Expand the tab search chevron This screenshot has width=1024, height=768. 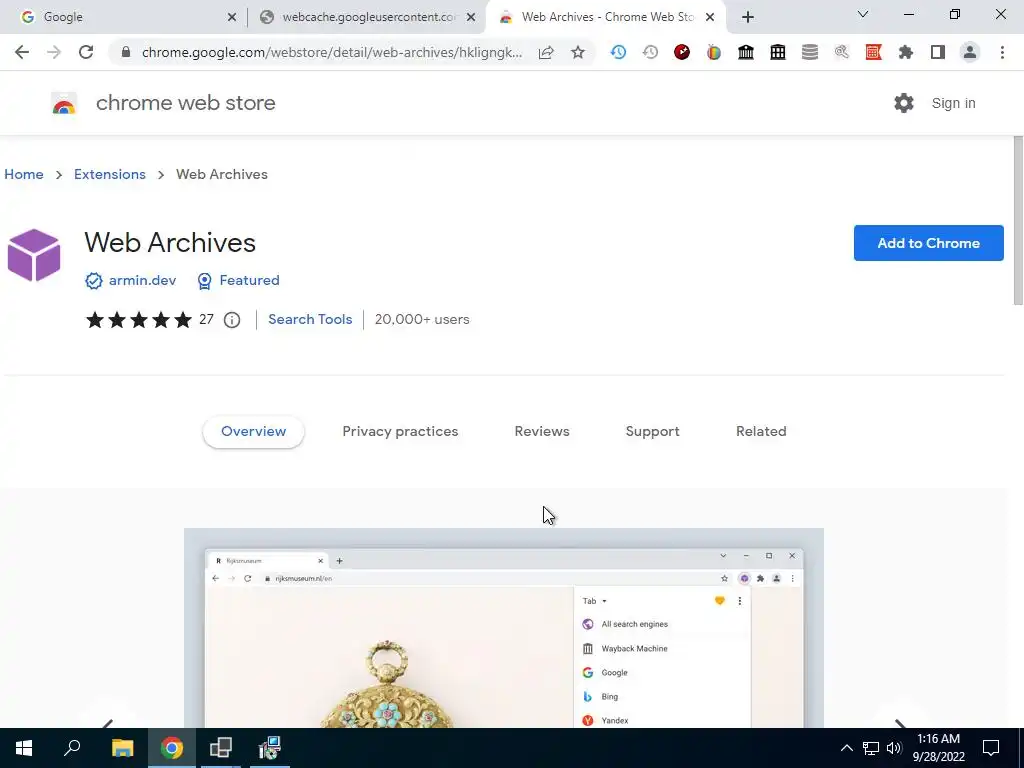click(863, 14)
